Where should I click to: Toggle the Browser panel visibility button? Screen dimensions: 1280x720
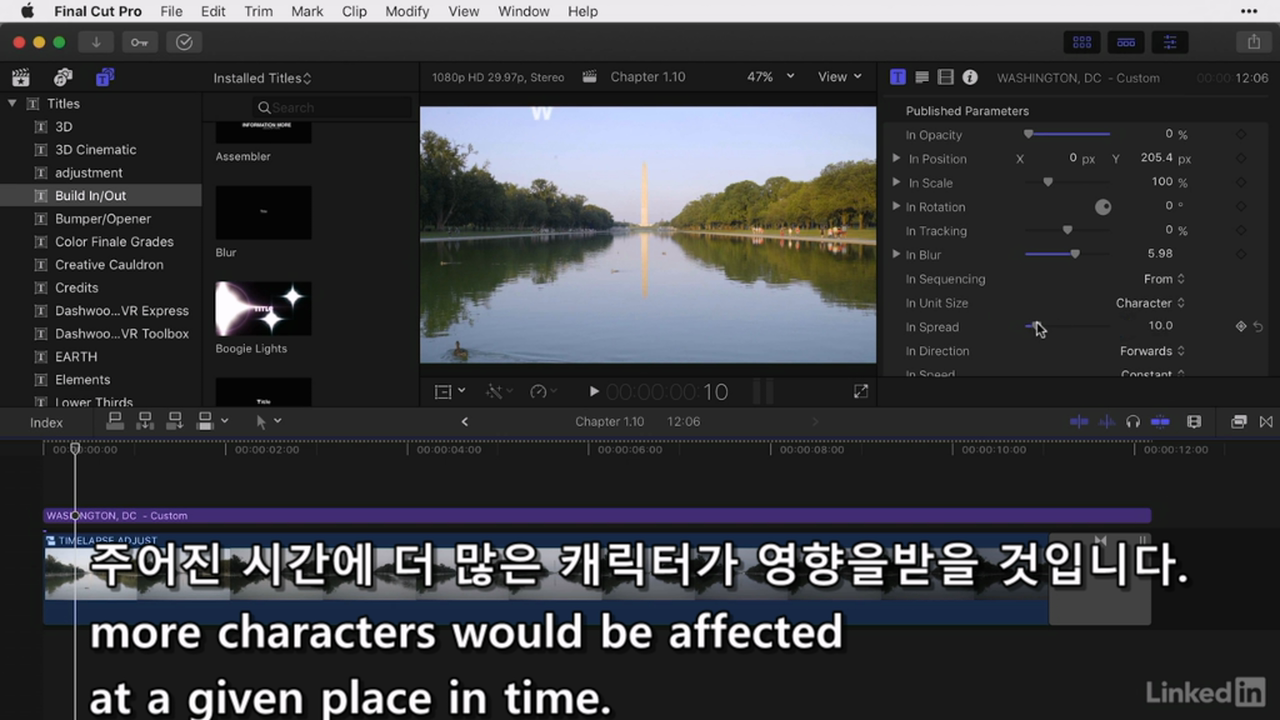tap(1082, 42)
